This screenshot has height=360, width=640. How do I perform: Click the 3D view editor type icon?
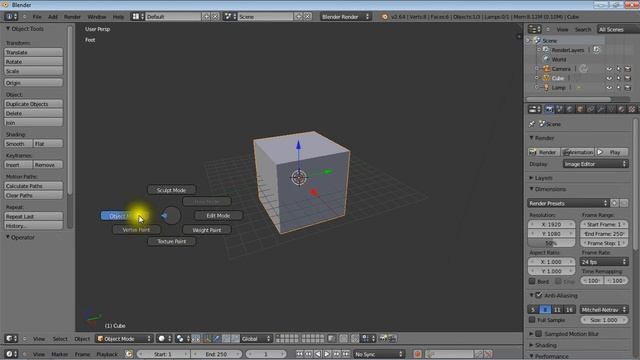click(11, 338)
